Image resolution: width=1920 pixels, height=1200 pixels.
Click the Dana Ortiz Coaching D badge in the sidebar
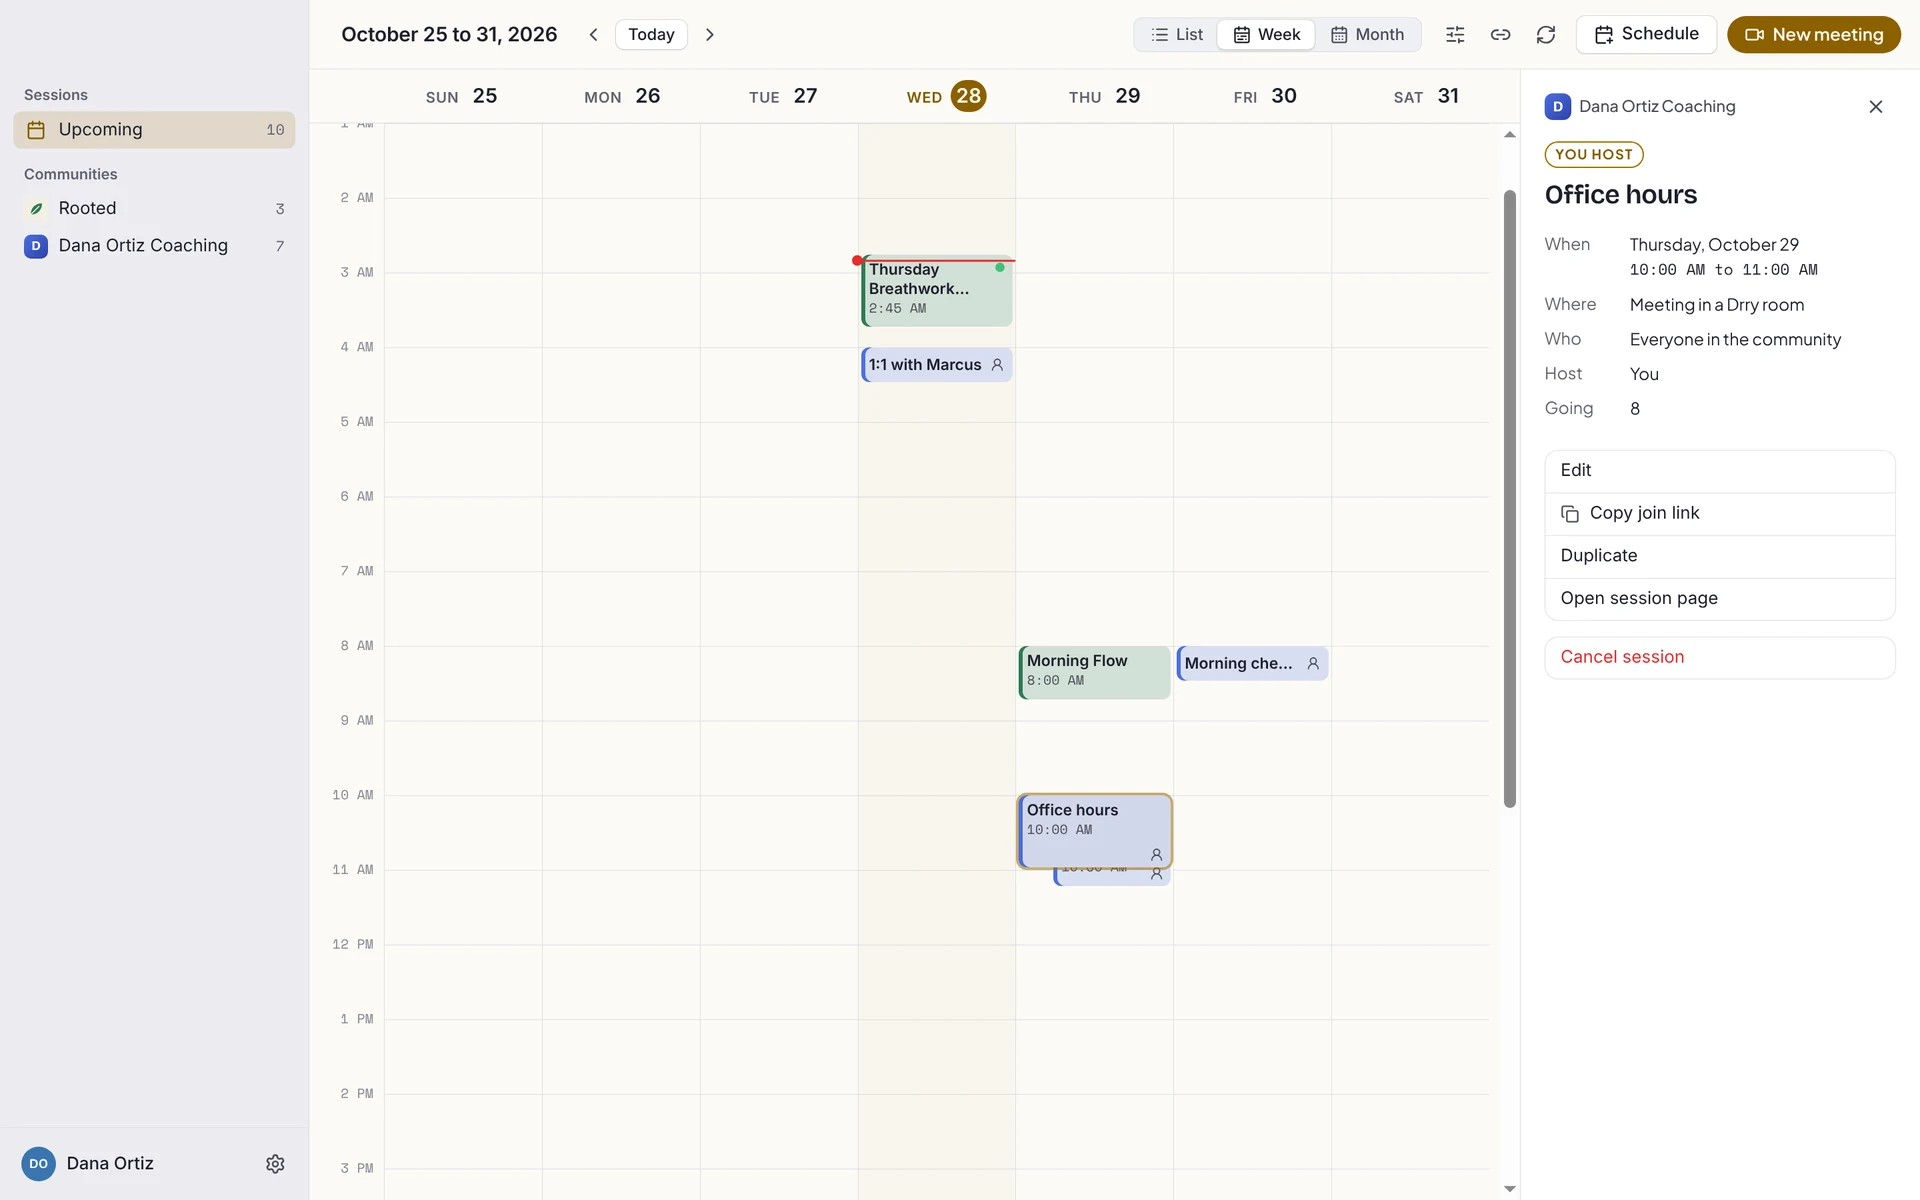[x=36, y=245]
